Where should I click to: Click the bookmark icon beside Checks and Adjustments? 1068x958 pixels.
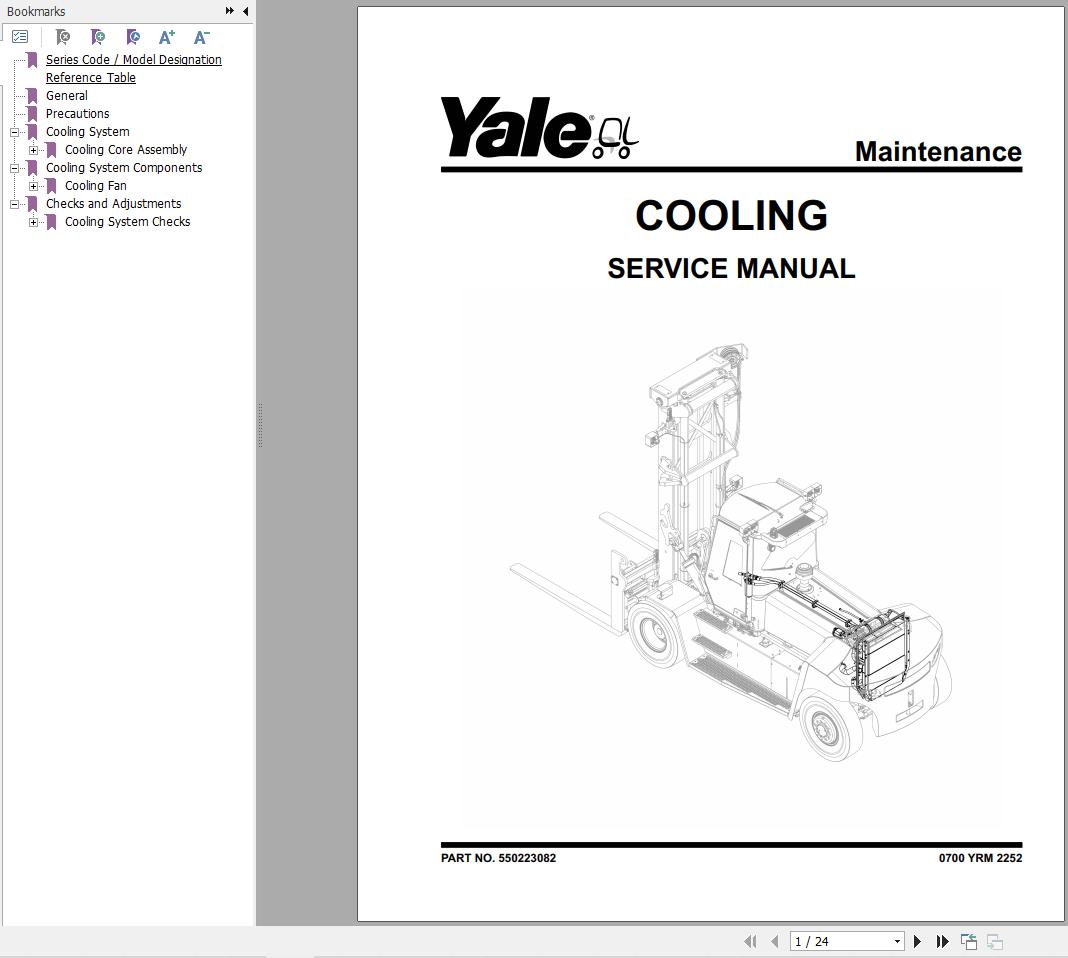(32, 204)
